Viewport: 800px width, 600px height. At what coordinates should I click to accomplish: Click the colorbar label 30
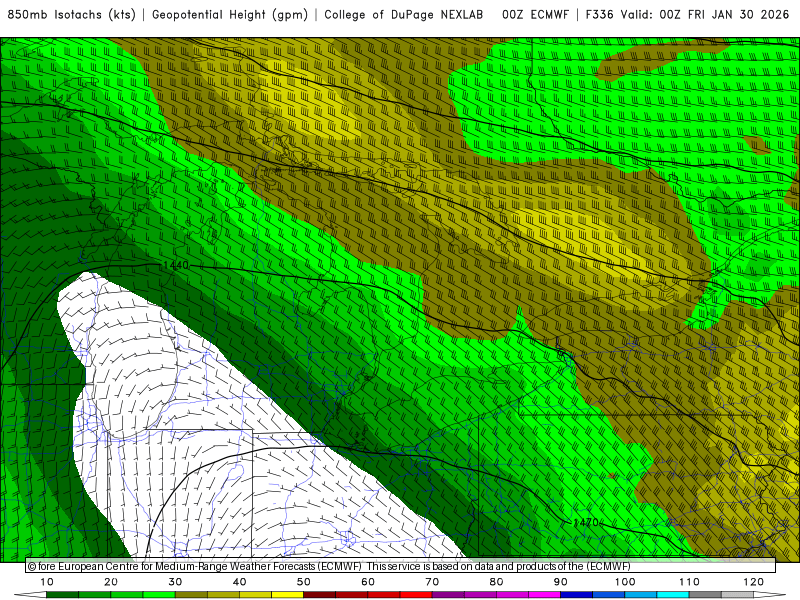[175, 582]
